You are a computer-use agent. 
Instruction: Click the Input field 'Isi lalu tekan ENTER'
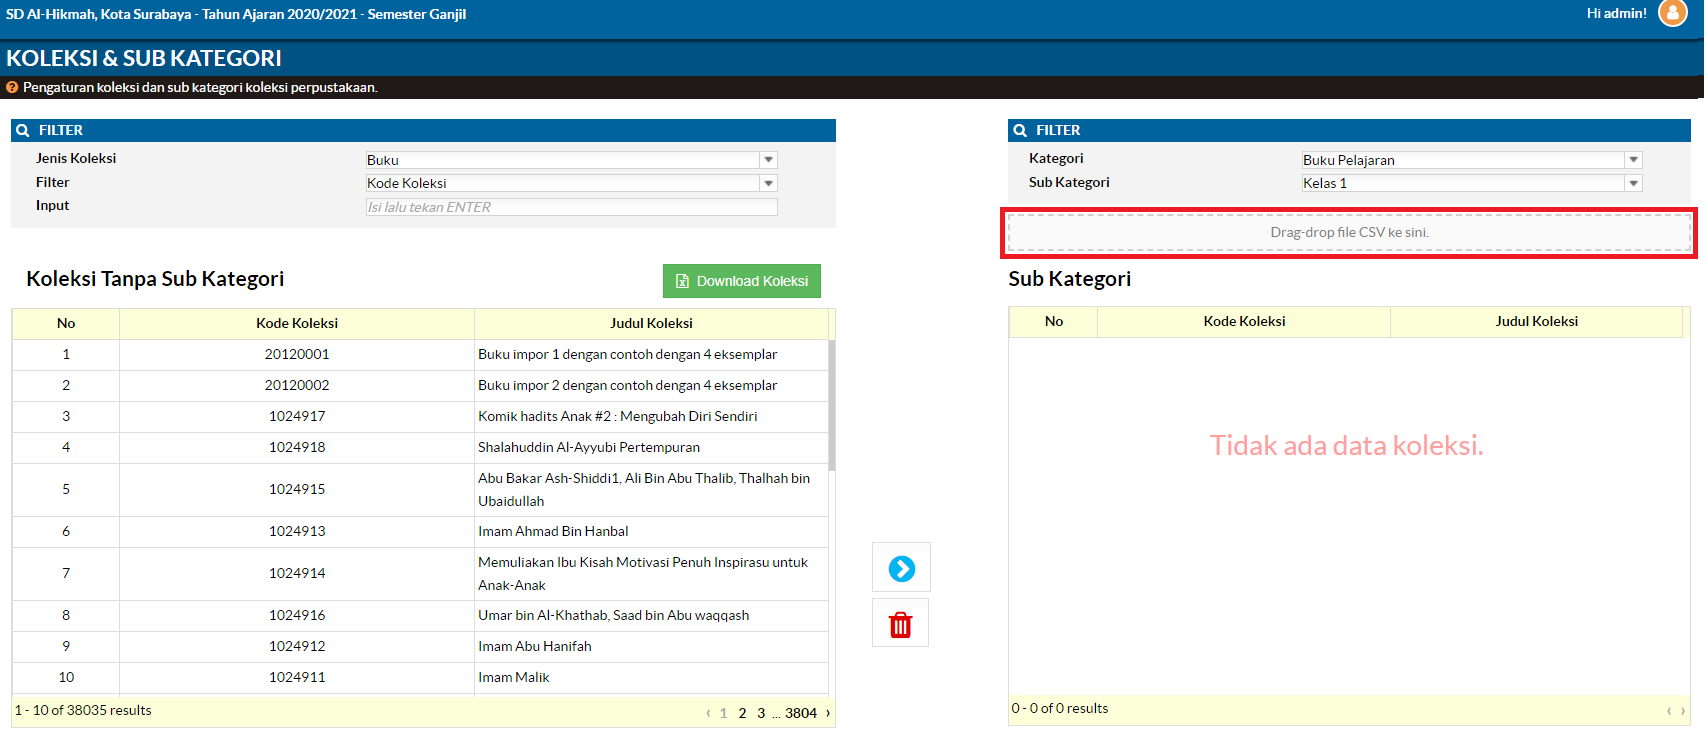[x=571, y=207]
